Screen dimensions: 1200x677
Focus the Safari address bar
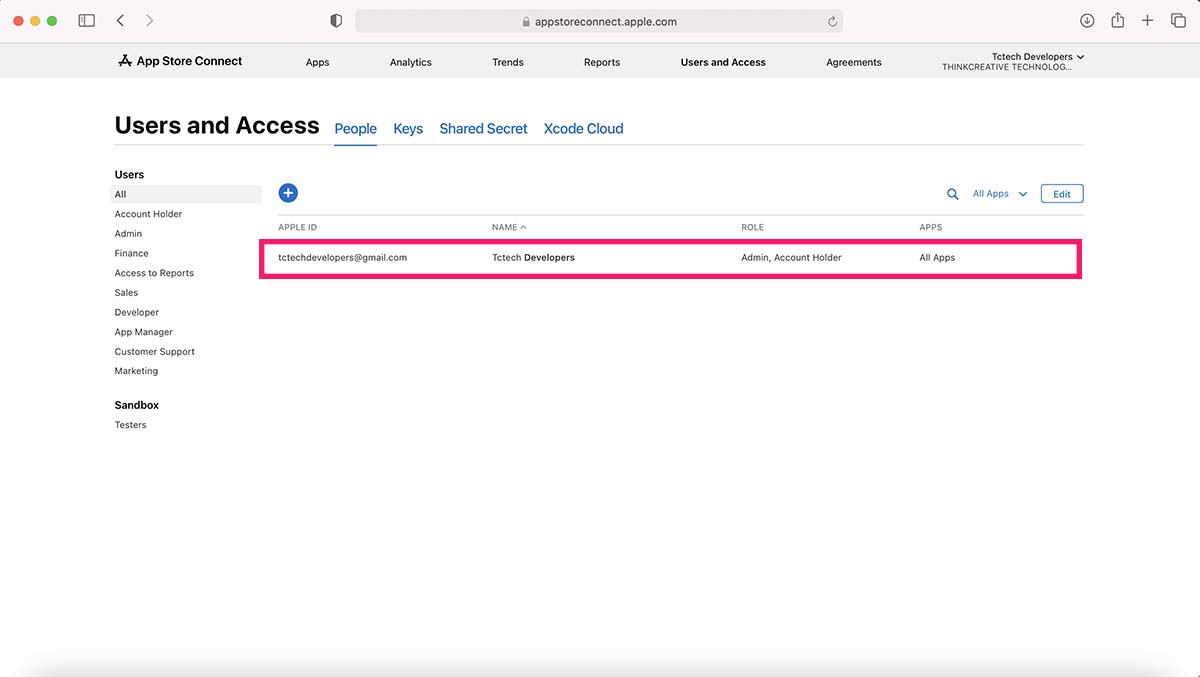click(x=599, y=21)
